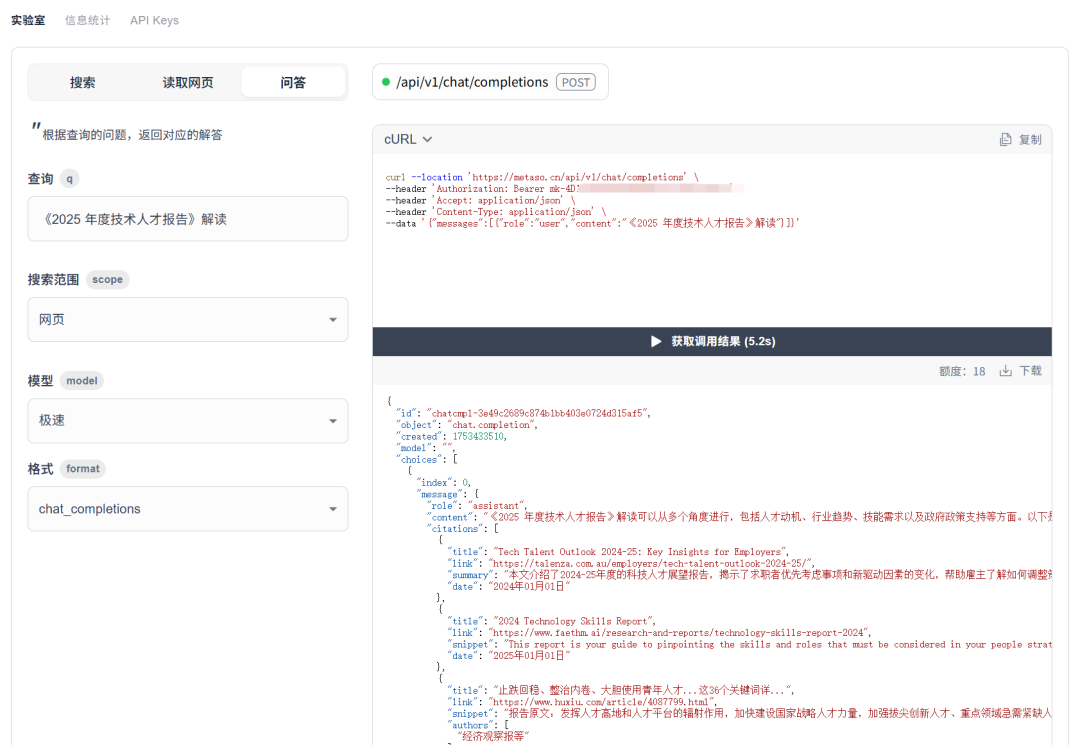1080x745 pixels.
Task: Expand the 格式 dropdown showing chat_completions
Action: pos(187,509)
